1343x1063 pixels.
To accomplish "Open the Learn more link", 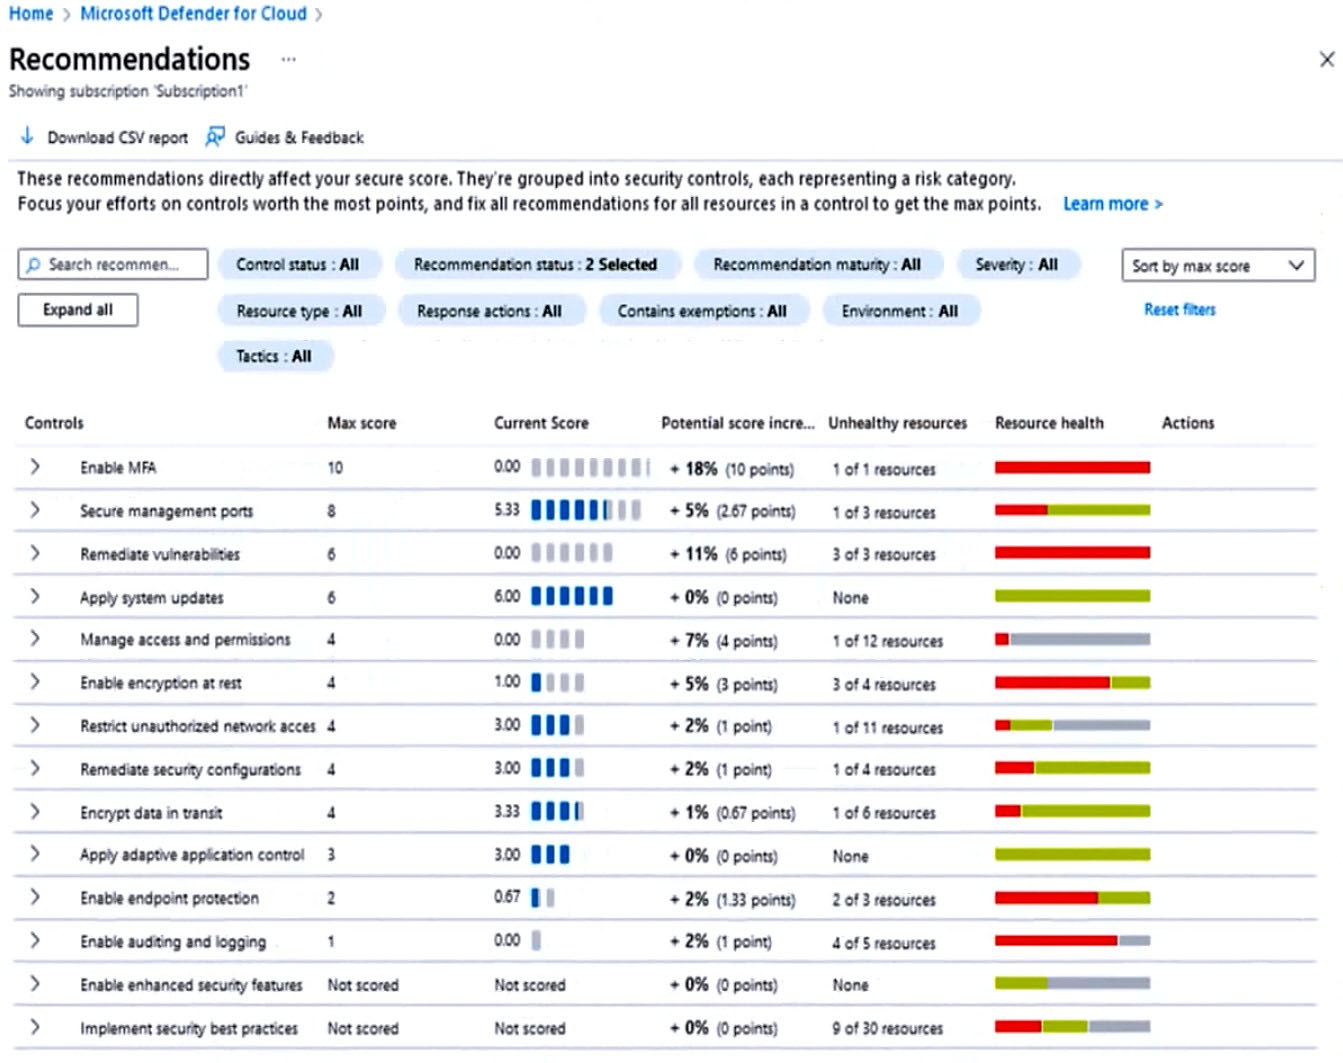I will pos(1111,204).
